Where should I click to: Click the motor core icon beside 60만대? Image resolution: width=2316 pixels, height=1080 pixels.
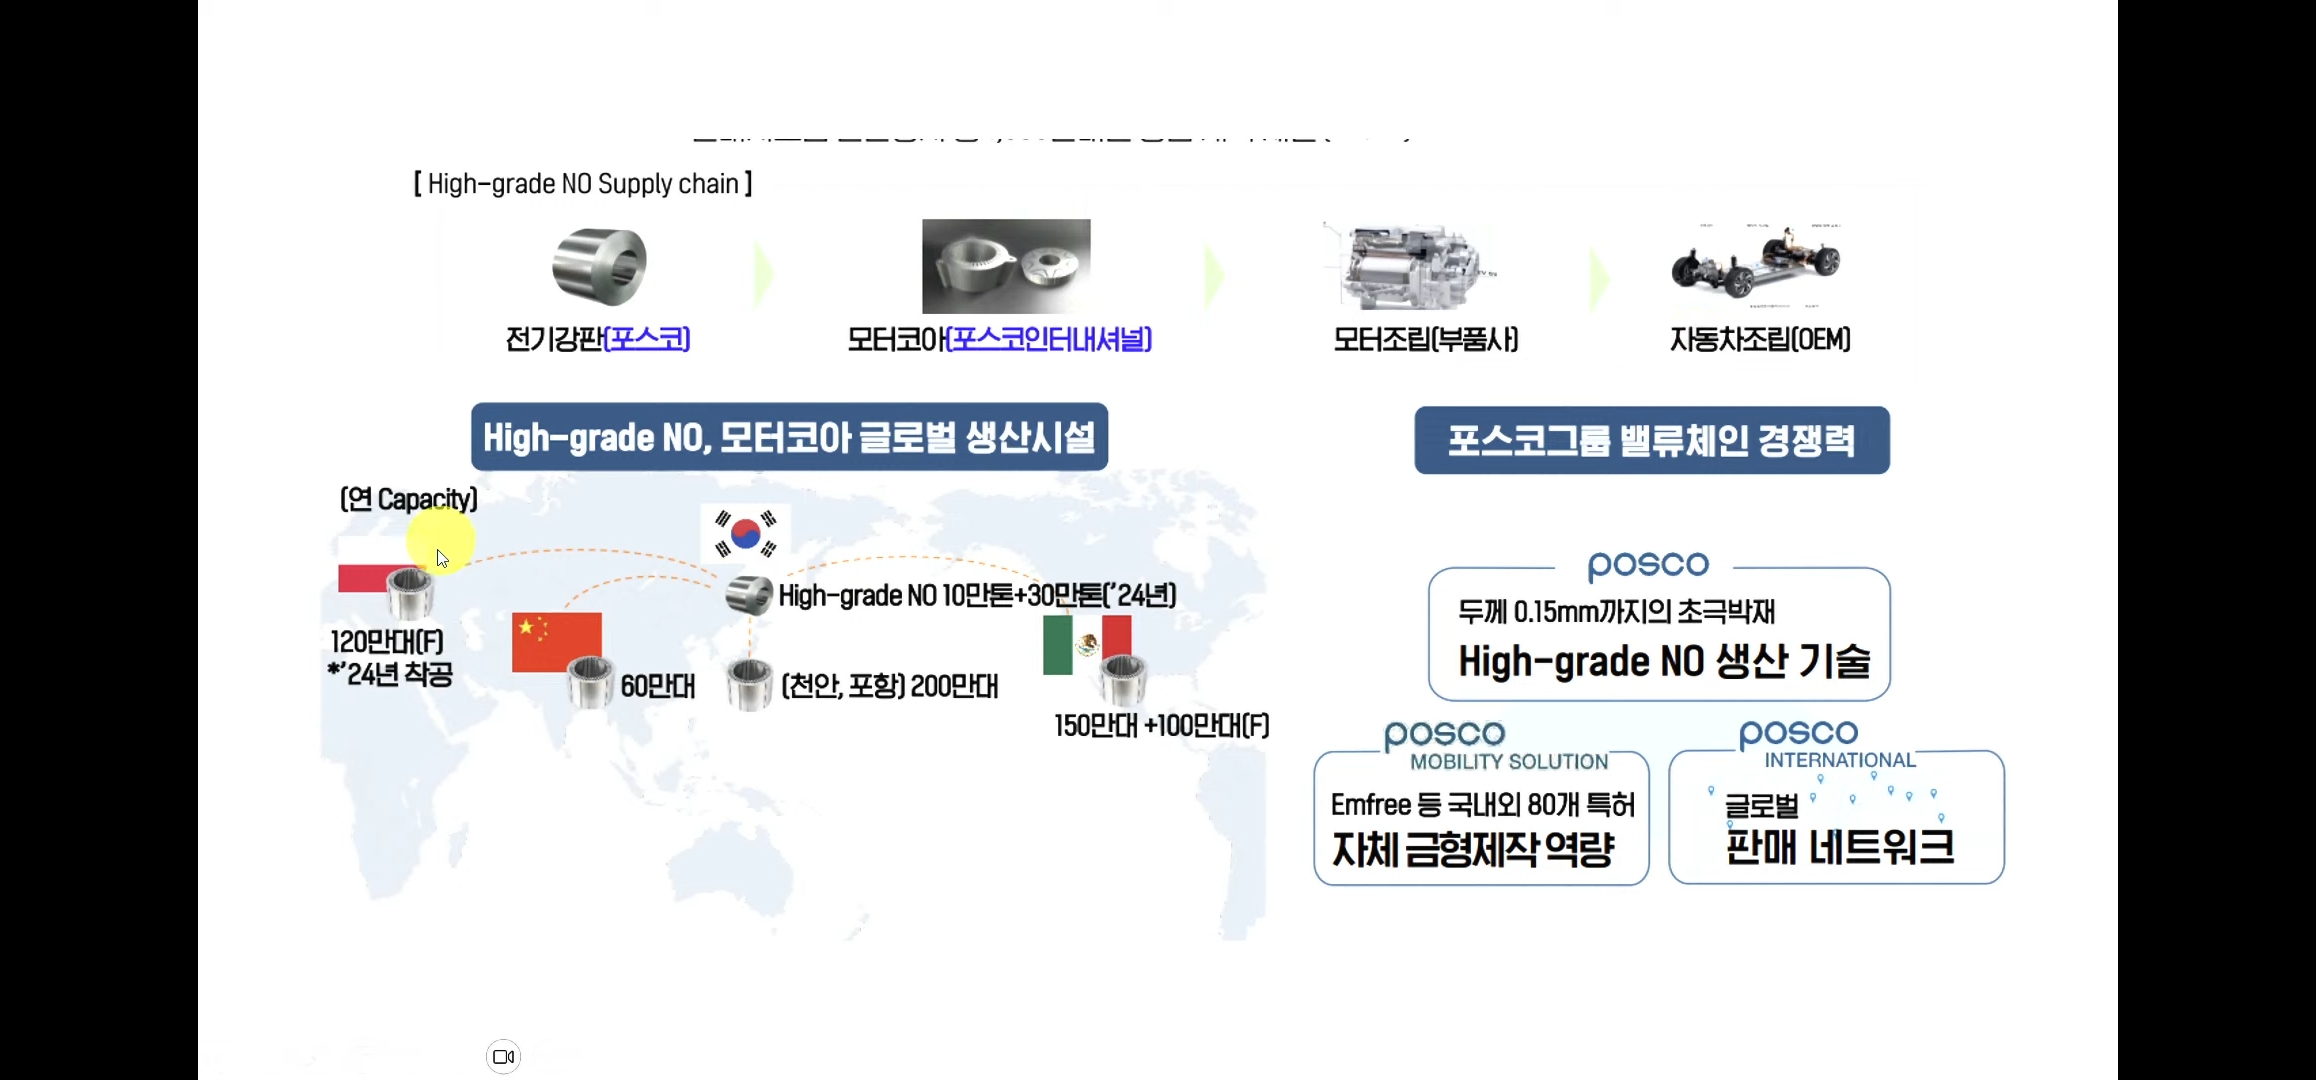pyautogui.click(x=590, y=684)
